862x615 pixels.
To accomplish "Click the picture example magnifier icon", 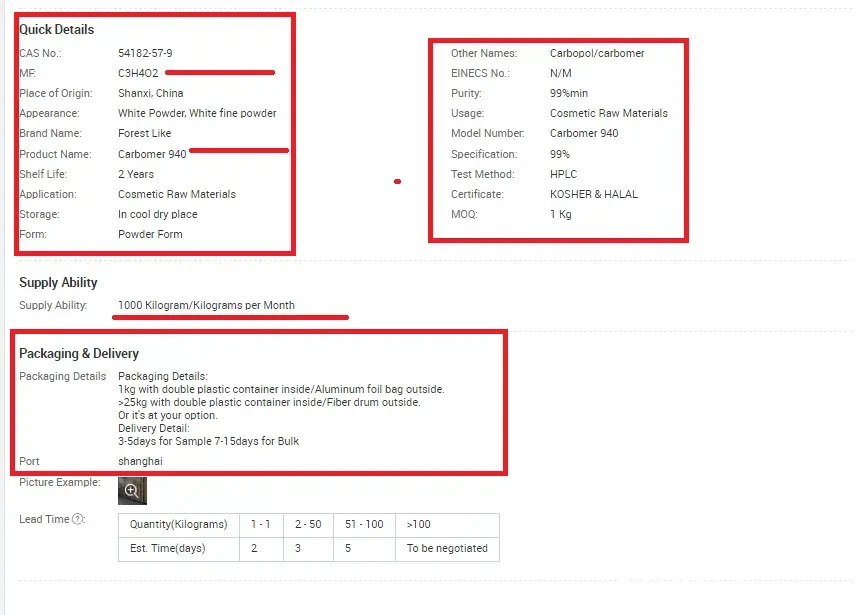I will (x=132, y=490).
